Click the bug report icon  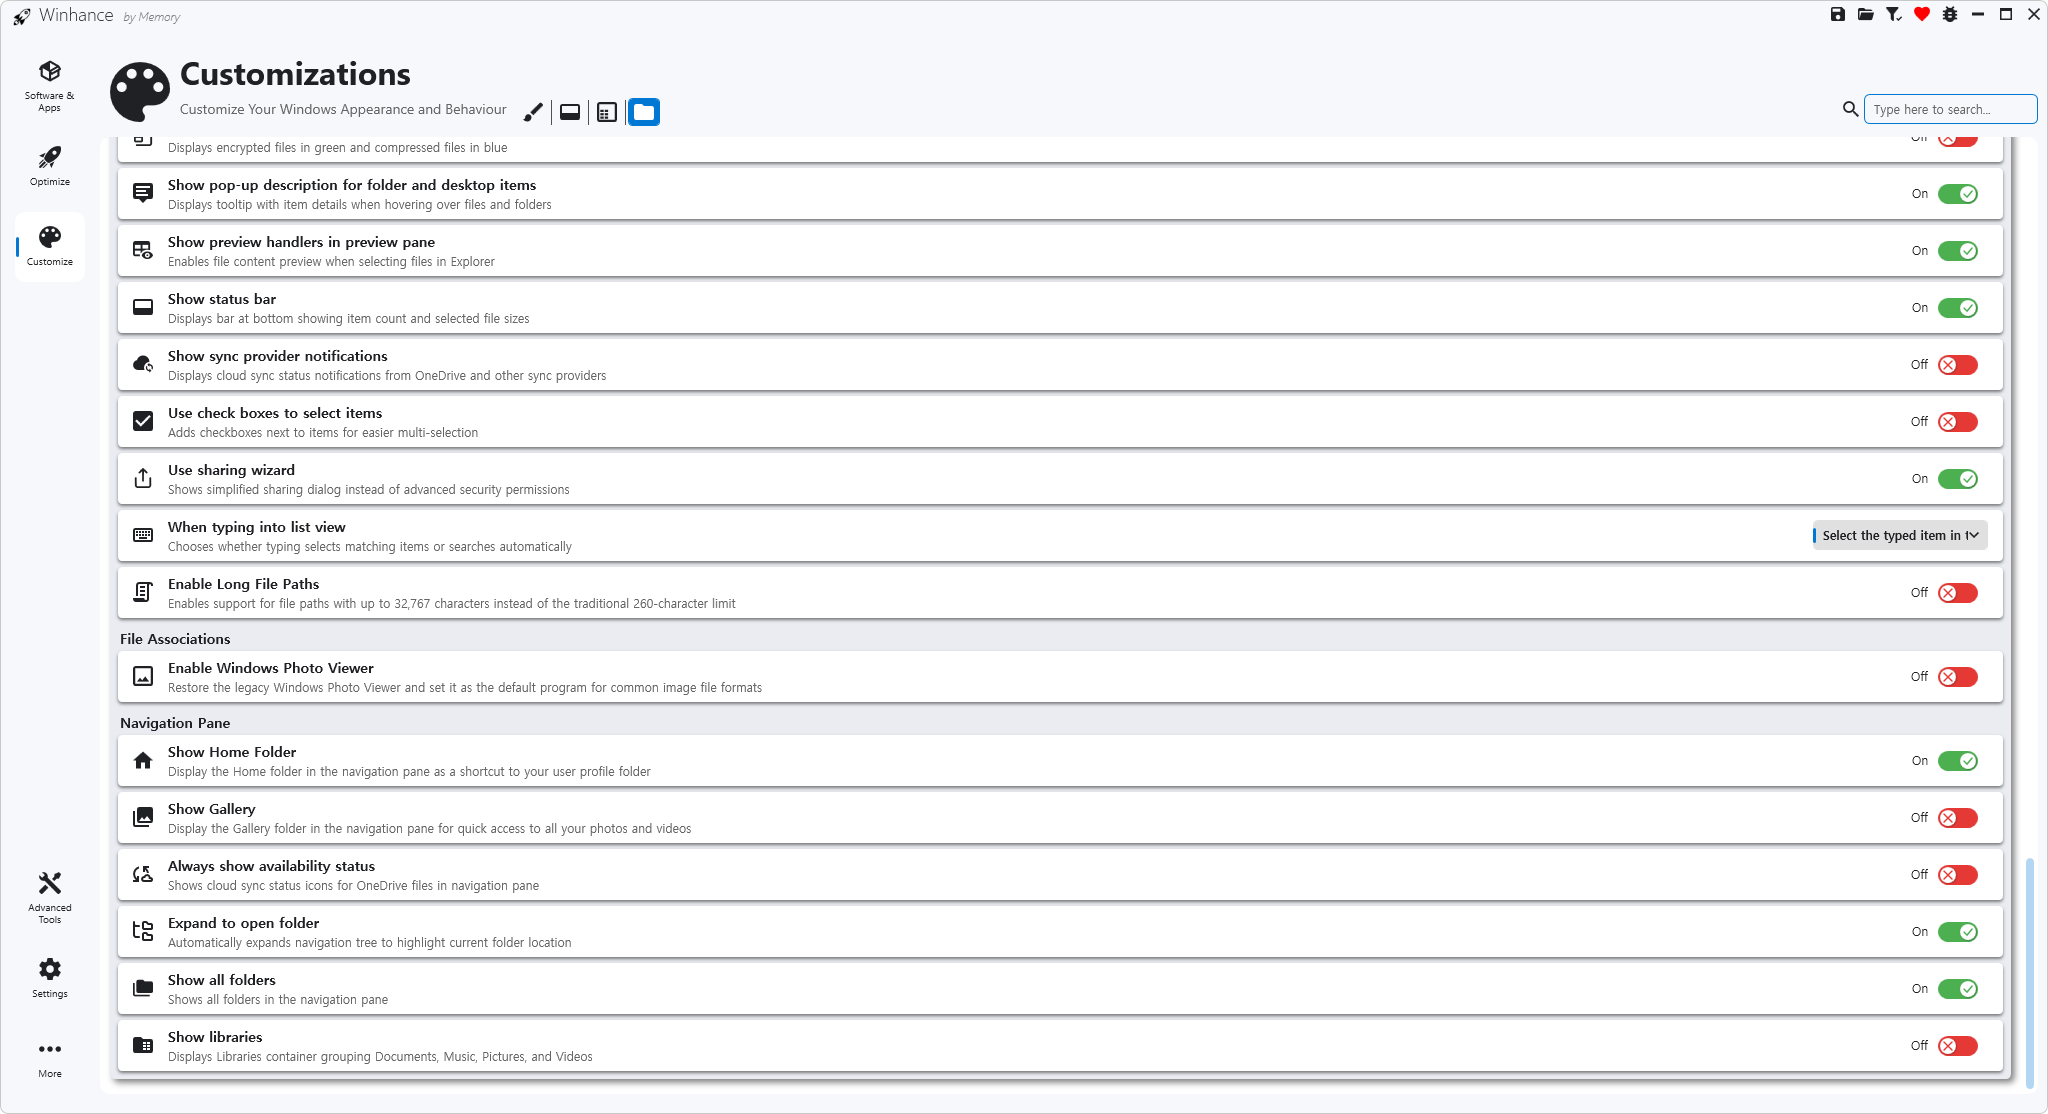tap(1949, 14)
